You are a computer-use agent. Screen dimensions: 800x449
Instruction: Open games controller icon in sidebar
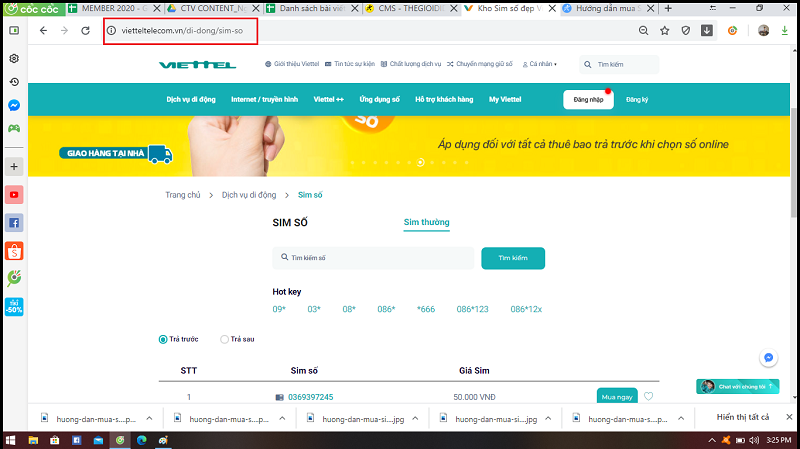coord(14,128)
